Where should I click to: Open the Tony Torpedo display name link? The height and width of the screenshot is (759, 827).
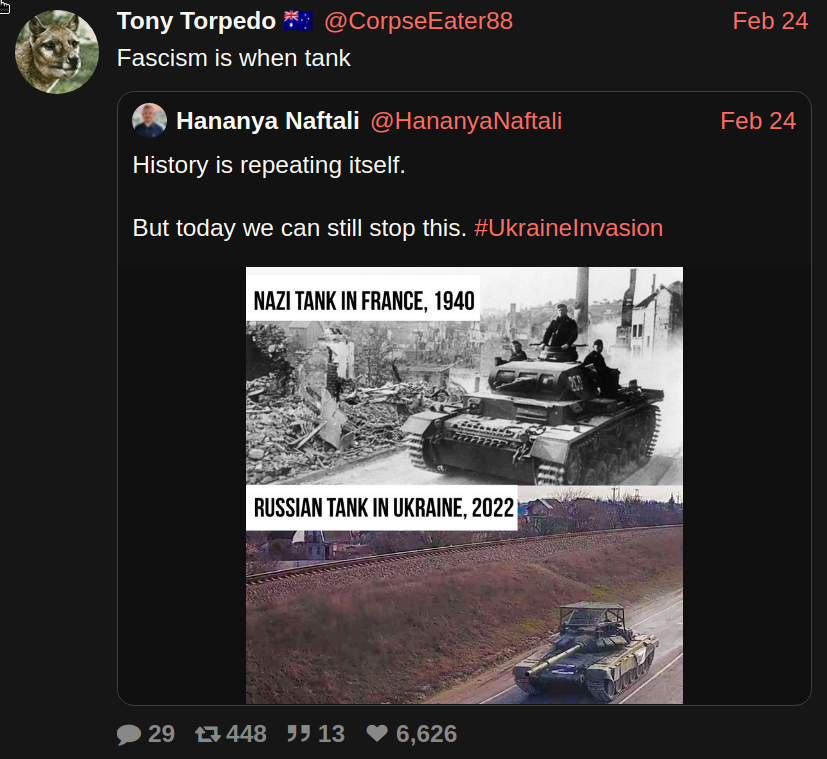(x=196, y=21)
